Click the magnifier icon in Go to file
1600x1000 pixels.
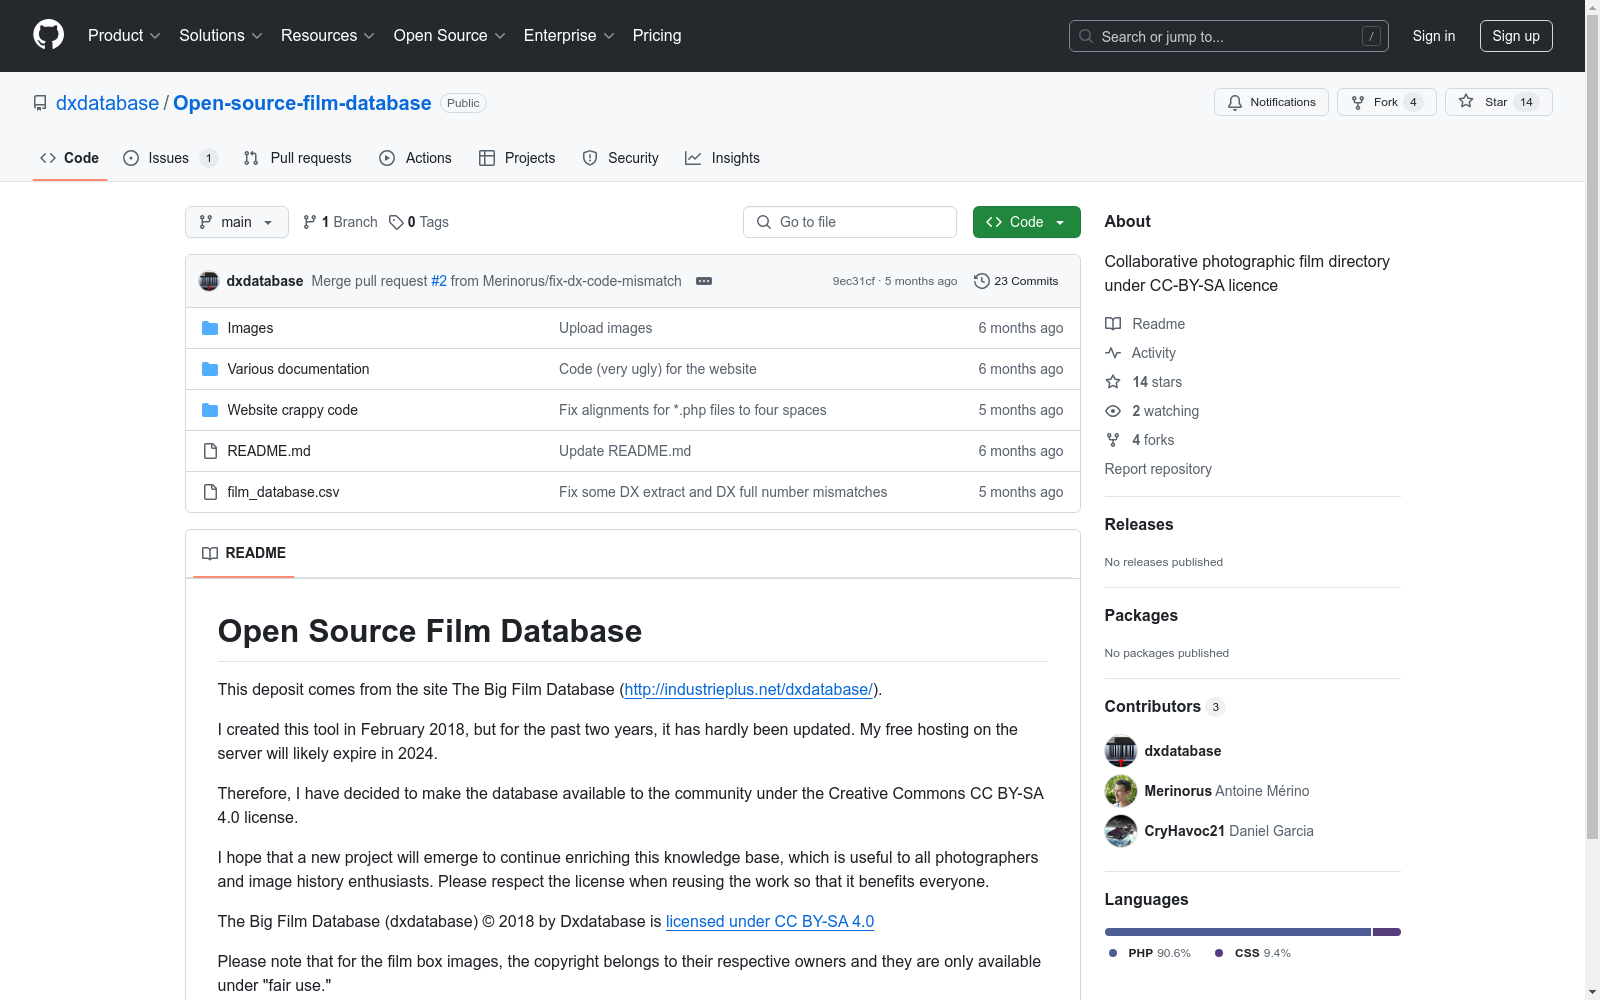pos(764,222)
